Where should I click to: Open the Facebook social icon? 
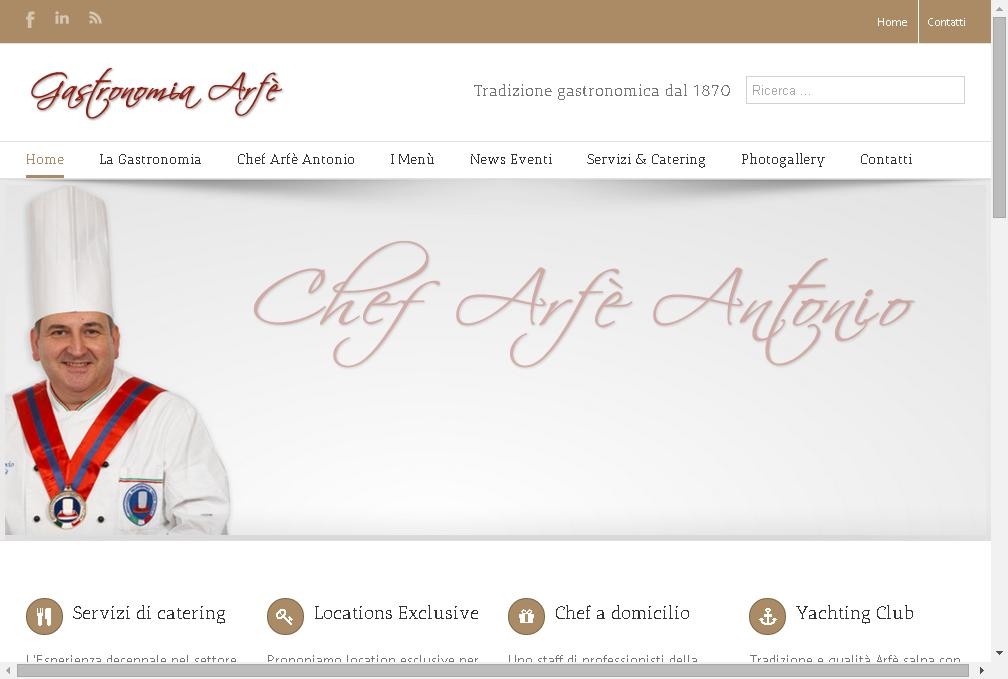pyautogui.click(x=30, y=20)
